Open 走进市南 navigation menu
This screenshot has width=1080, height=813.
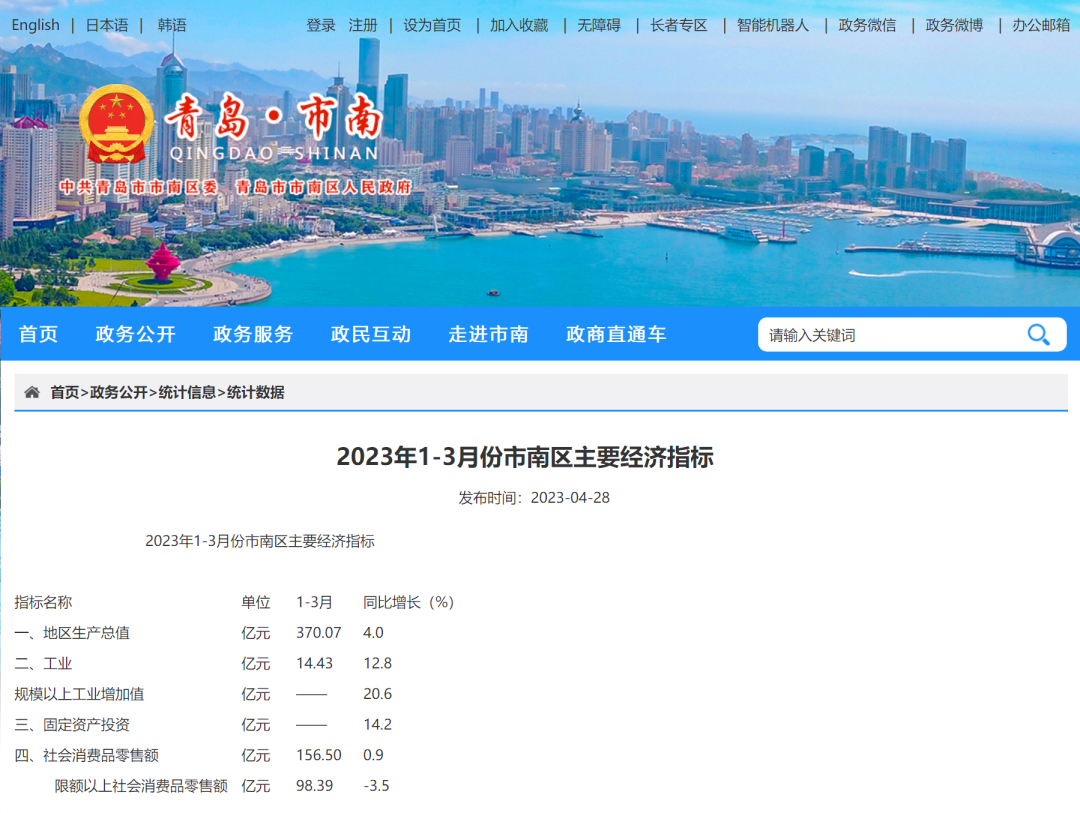(x=489, y=334)
